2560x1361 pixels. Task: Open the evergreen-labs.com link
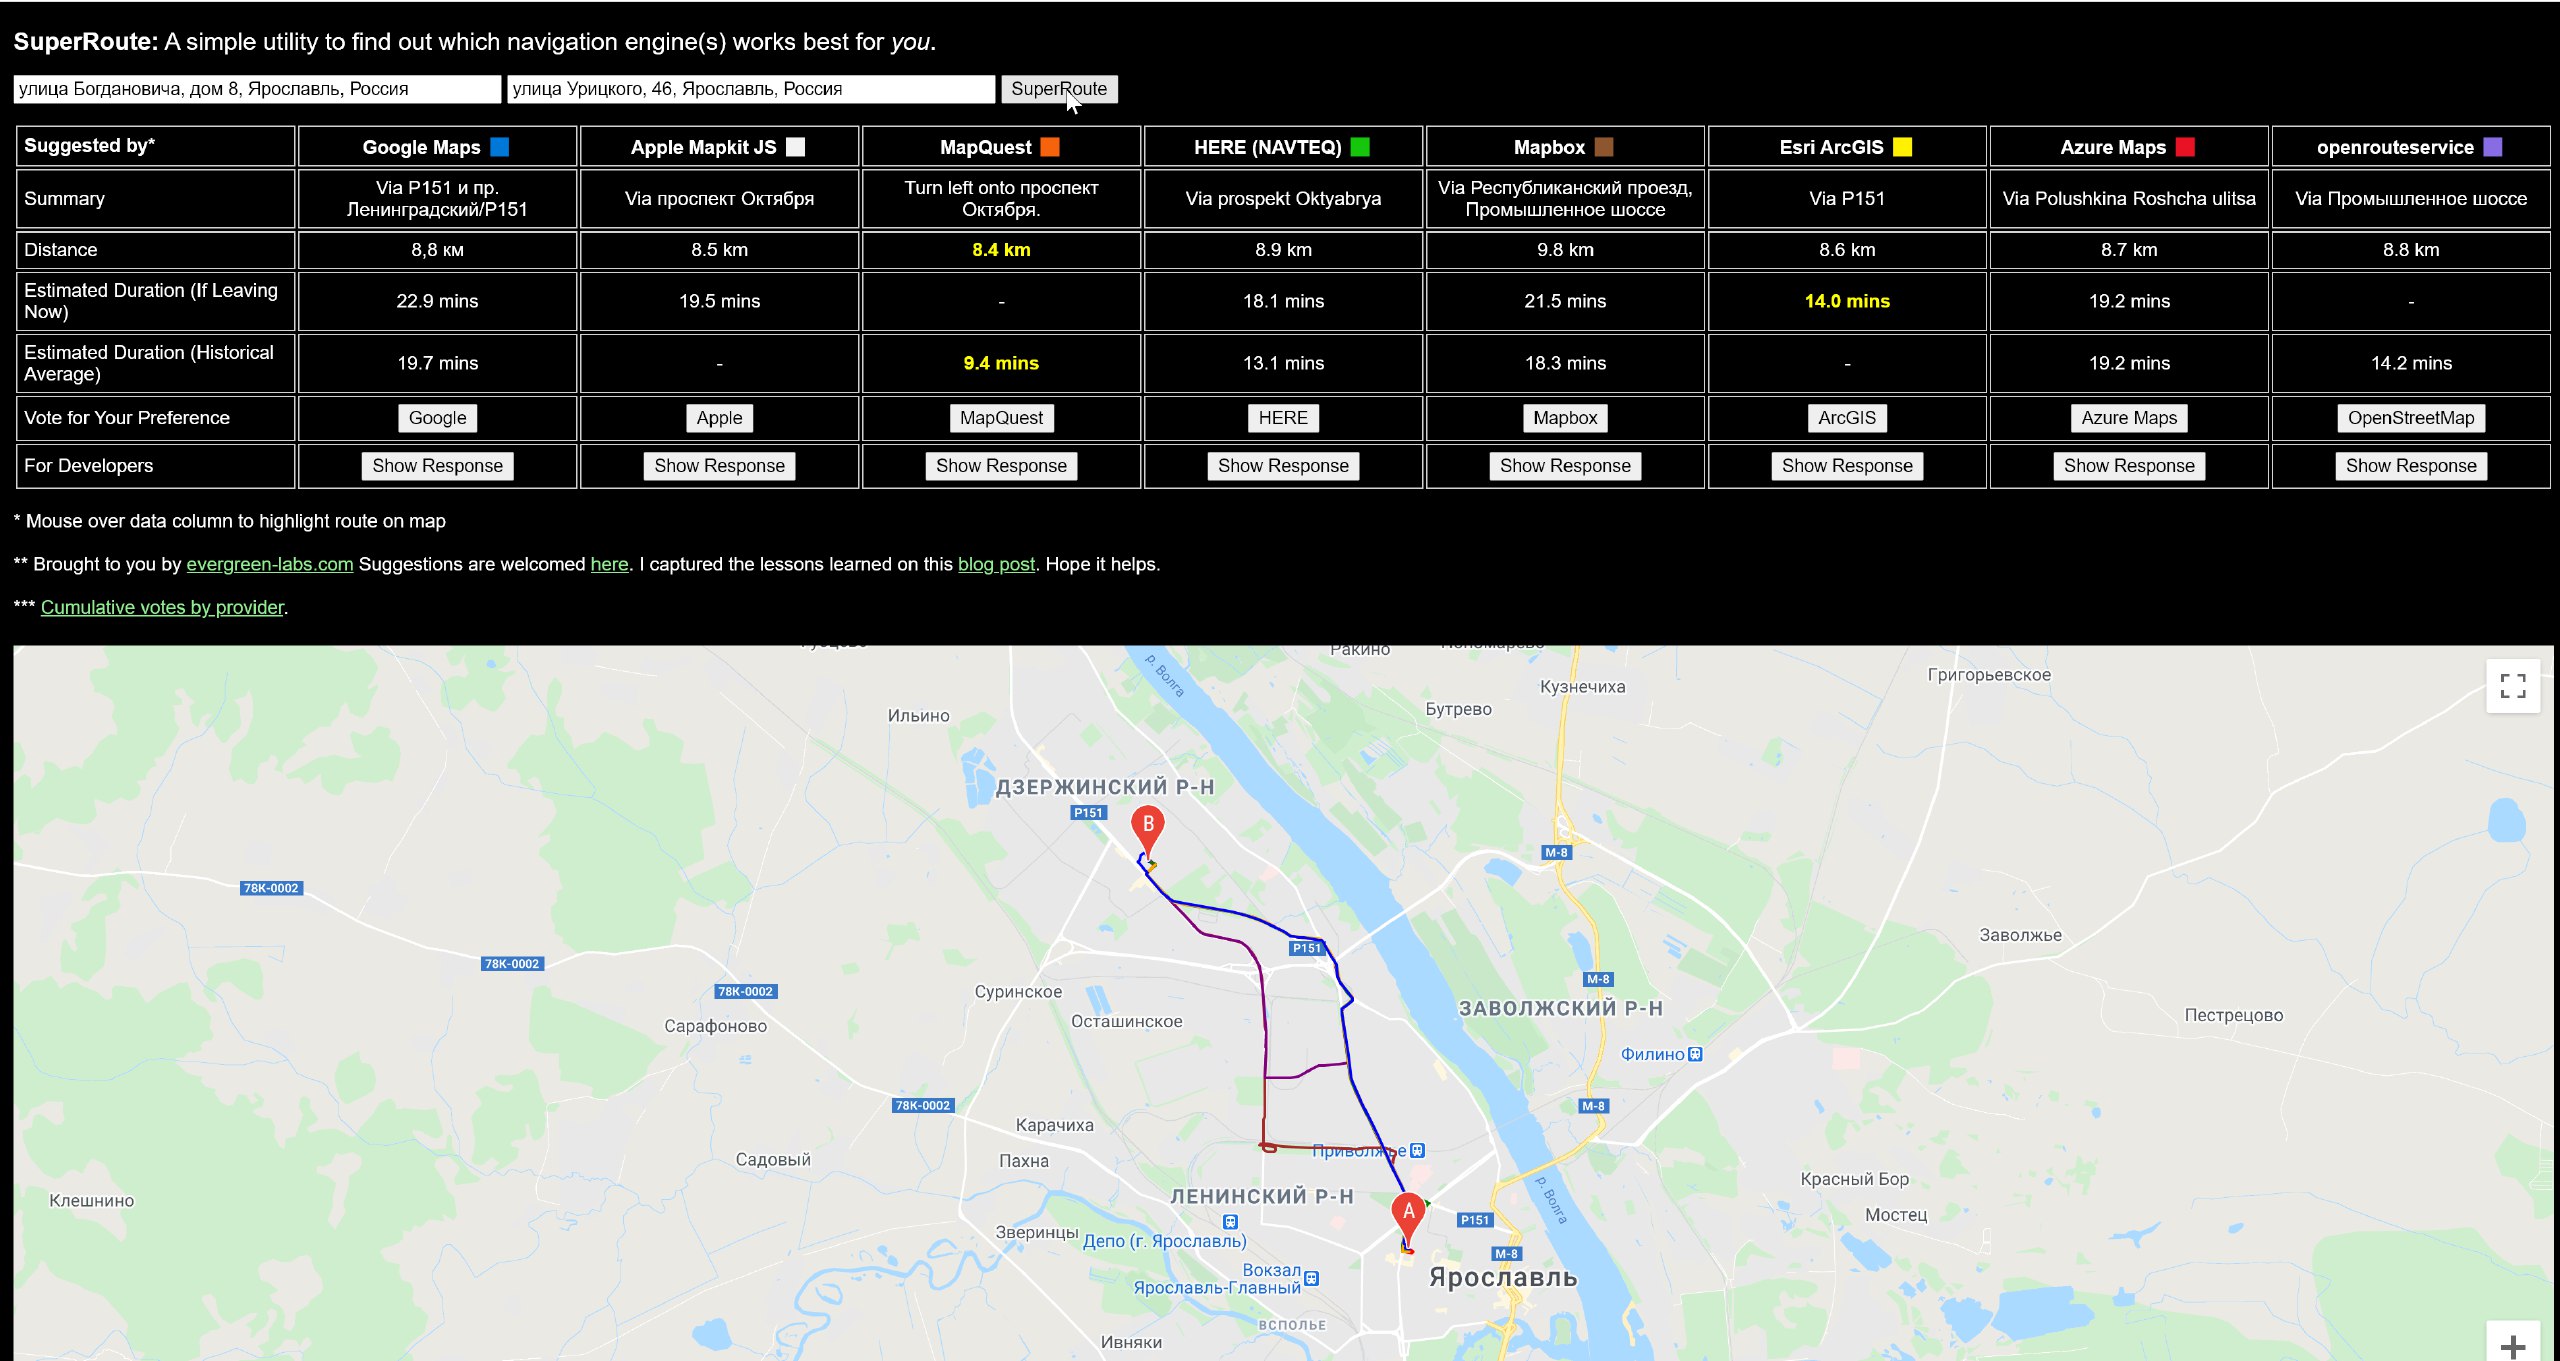coord(269,564)
